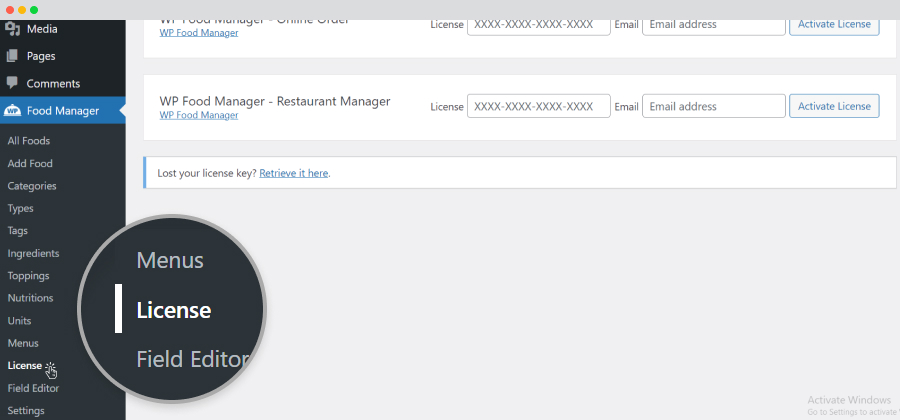Open the Nutritions submenu item

(x=30, y=298)
